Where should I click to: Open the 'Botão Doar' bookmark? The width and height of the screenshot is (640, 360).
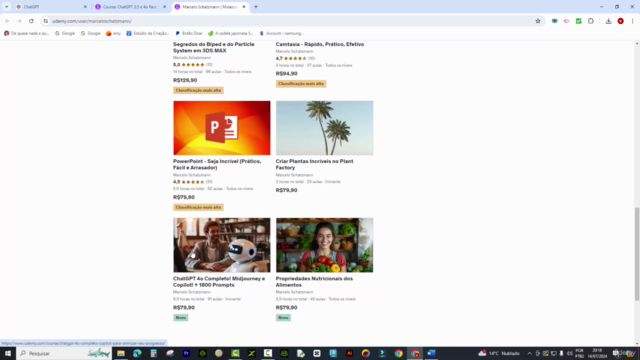pos(189,33)
